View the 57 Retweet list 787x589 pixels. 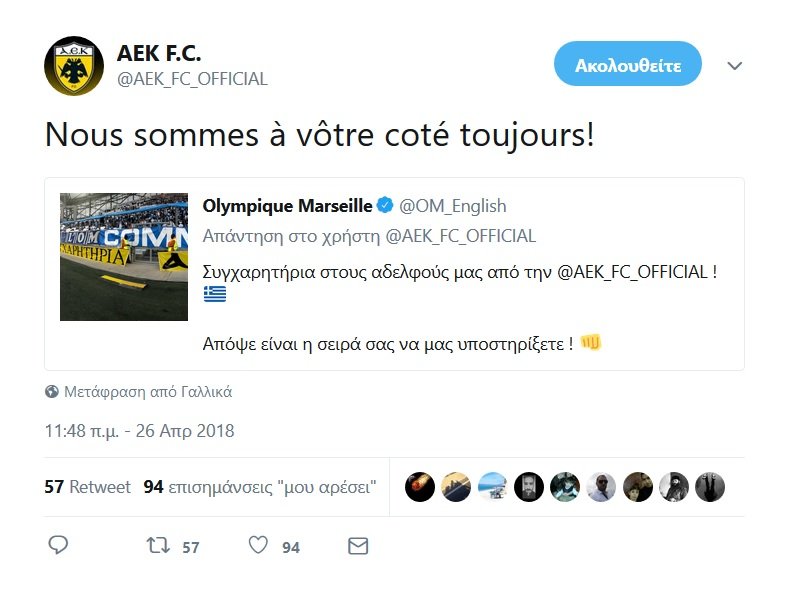pos(88,487)
